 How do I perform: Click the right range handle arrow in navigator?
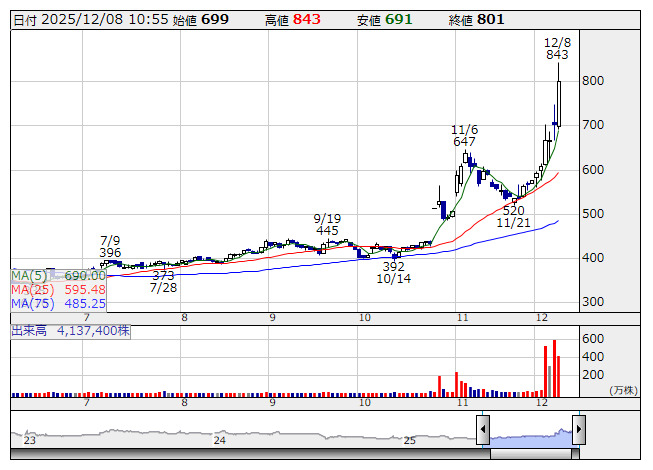click(578, 431)
